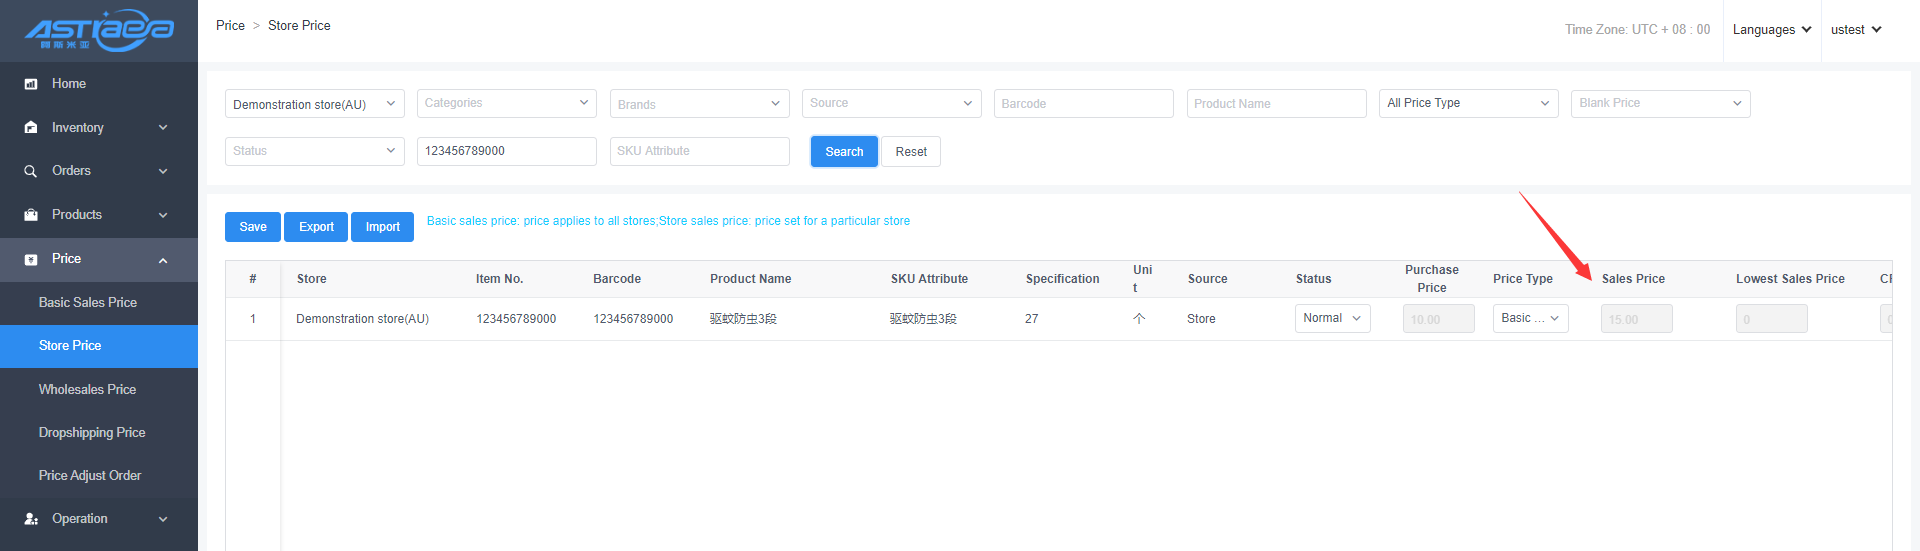The width and height of the screenshot is (1920, 551).
Task: Click the Products briefcase icon
Action: (31, 215)
